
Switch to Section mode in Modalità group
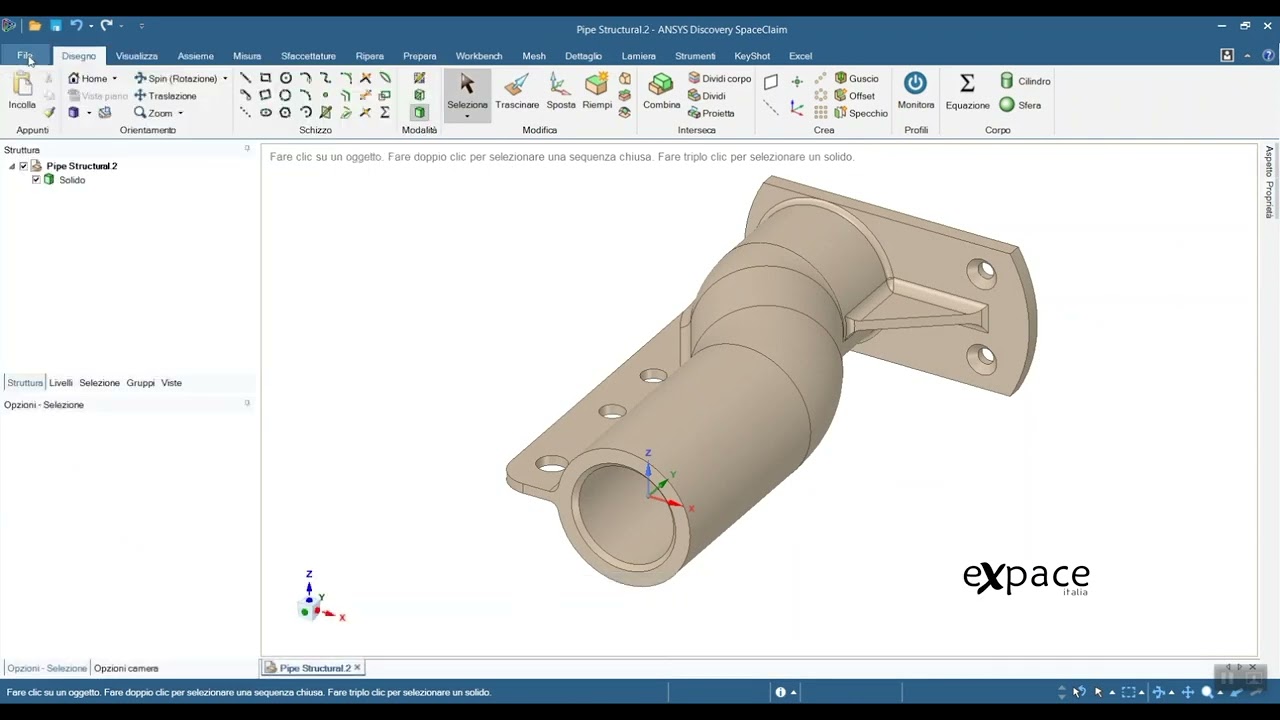(x=419, y=95)
